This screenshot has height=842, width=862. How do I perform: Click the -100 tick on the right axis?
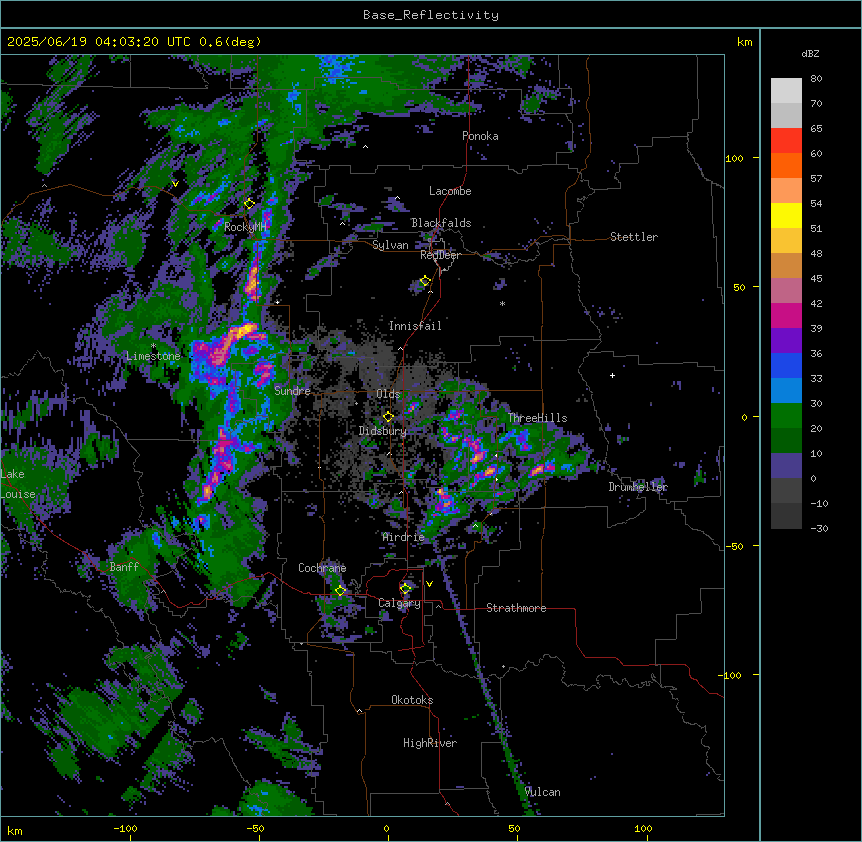tap(731, 675)
